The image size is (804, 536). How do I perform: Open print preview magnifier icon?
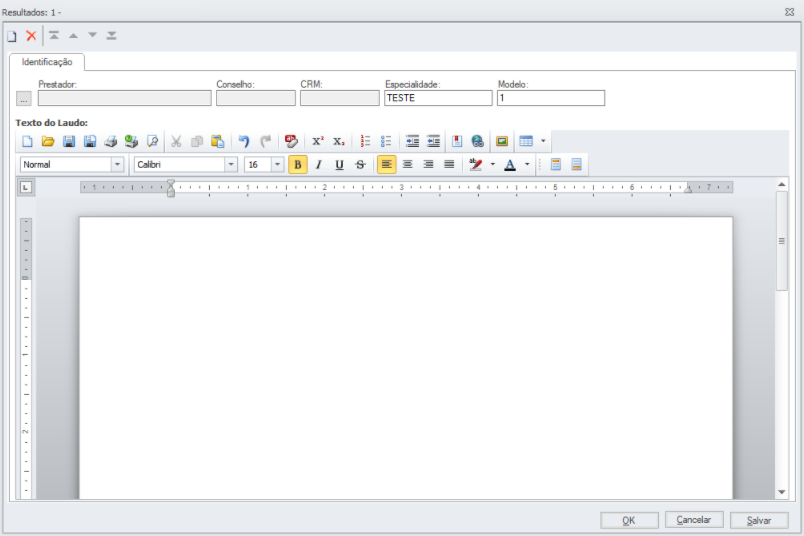(152, 141)
